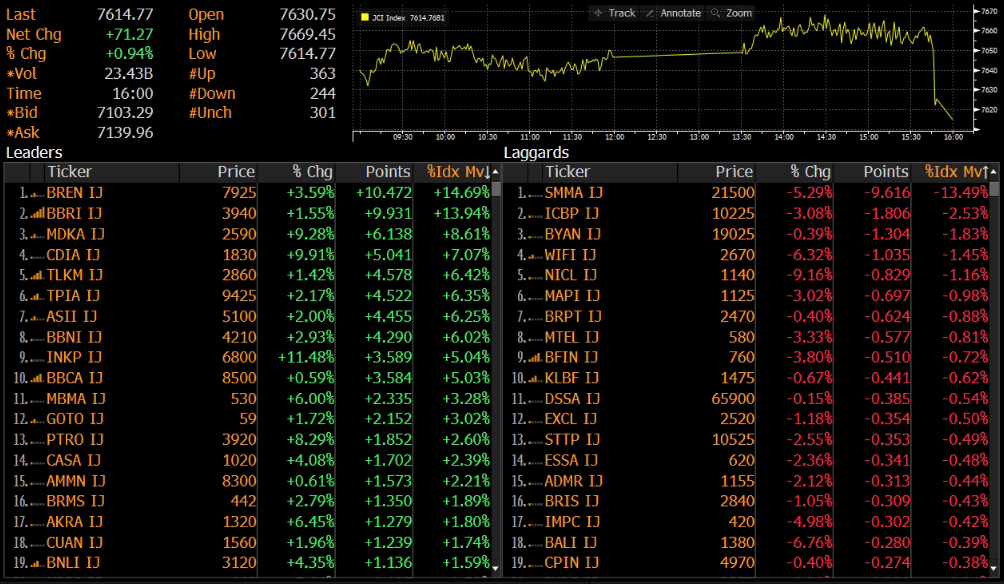Select the BYAN IJ ticker

573,234
